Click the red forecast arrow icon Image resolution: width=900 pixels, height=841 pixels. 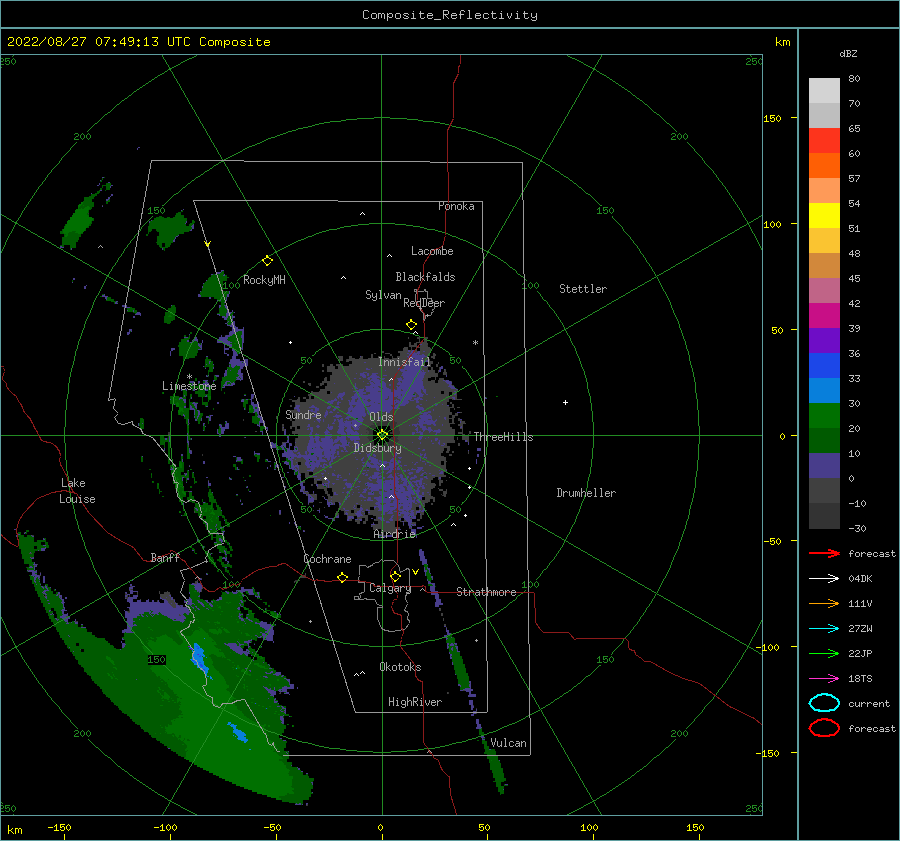click(x=824, y=553)
